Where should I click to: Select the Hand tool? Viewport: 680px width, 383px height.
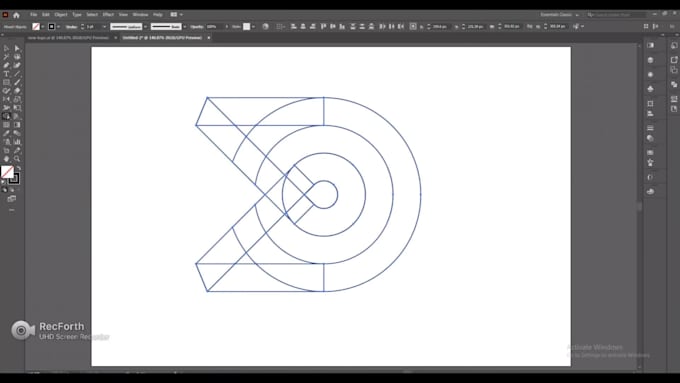click(x=6, y=159)
